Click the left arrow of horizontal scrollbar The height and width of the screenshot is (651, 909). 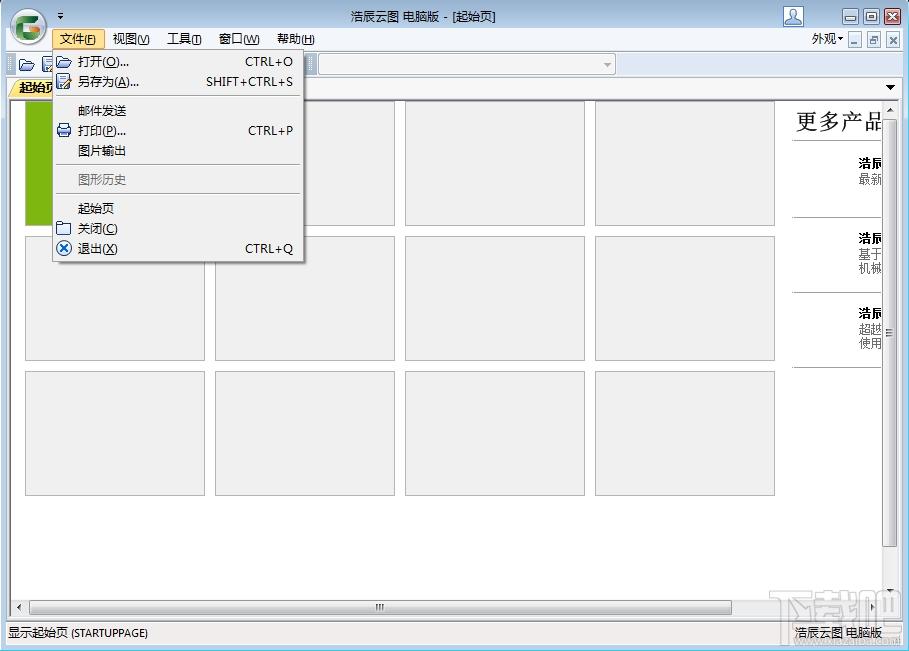19,608
